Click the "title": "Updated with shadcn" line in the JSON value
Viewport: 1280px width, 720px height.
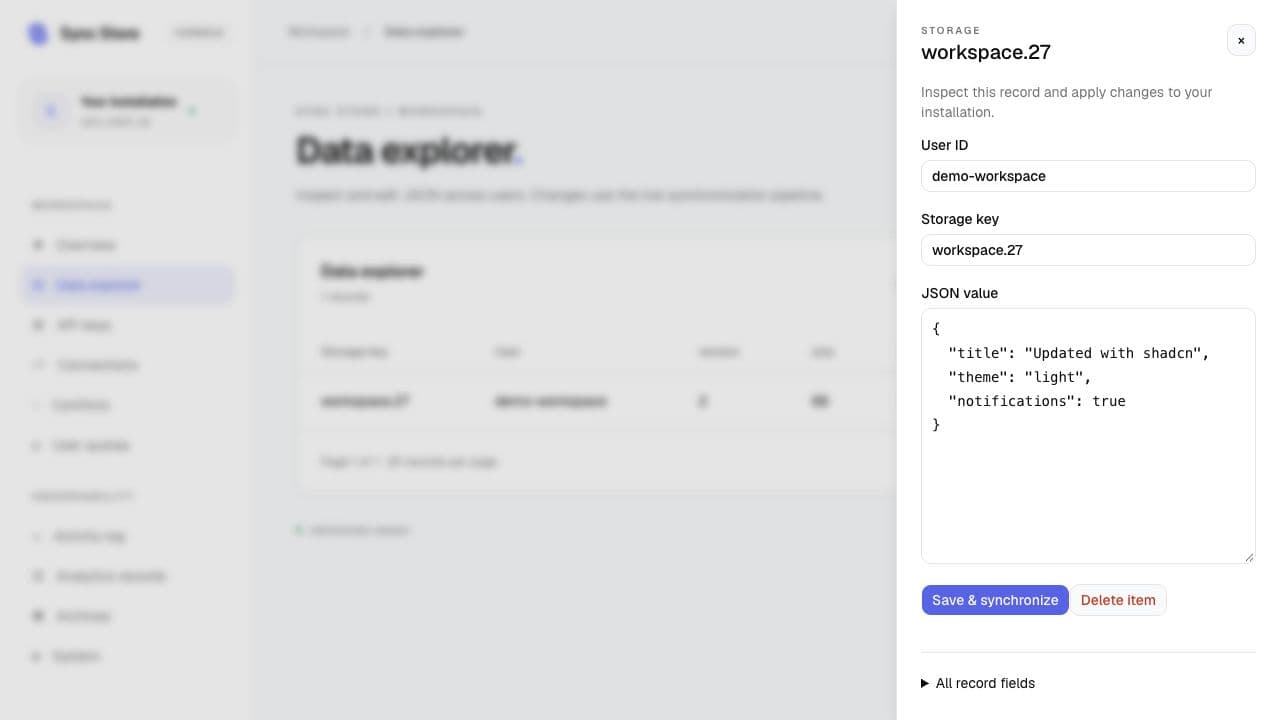click(x=1079, y=353)
